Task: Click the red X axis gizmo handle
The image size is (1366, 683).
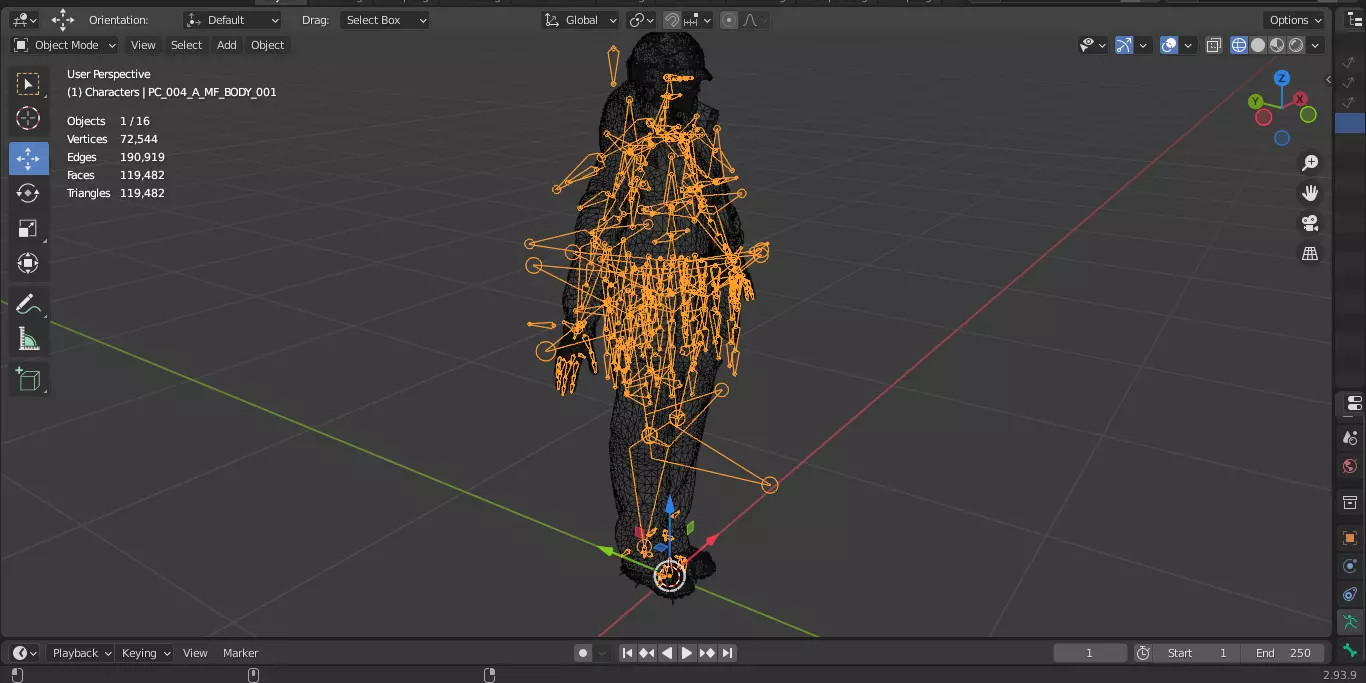Action: point(1300,99)
